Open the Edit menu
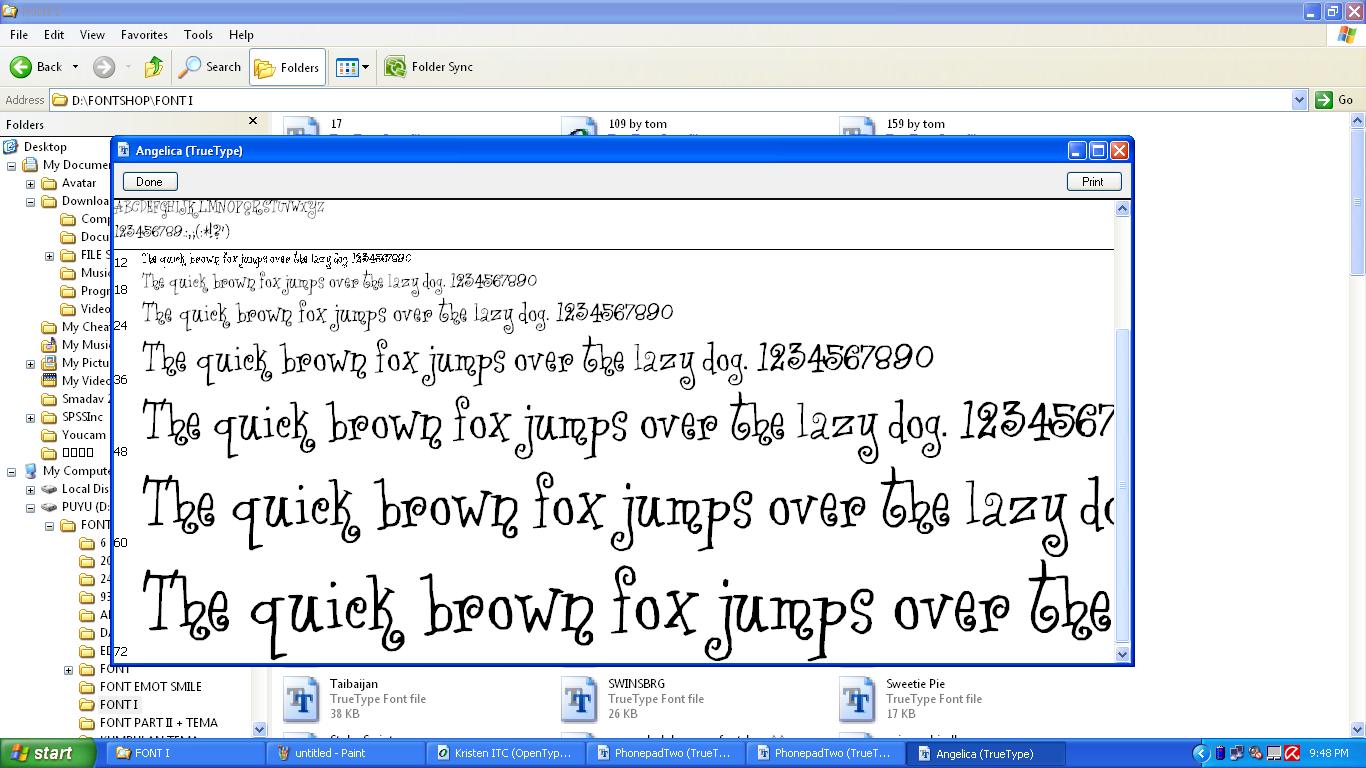1366x768 pixels. (54, 34)
